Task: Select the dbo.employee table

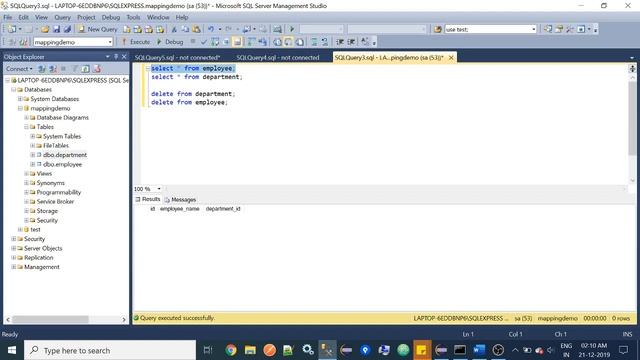Action: click(62, 164)
